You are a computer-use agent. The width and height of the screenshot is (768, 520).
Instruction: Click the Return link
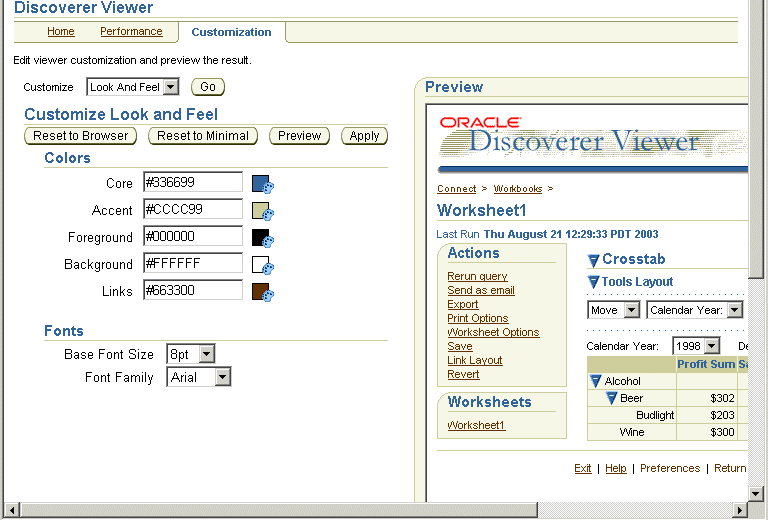coord(730,468)
